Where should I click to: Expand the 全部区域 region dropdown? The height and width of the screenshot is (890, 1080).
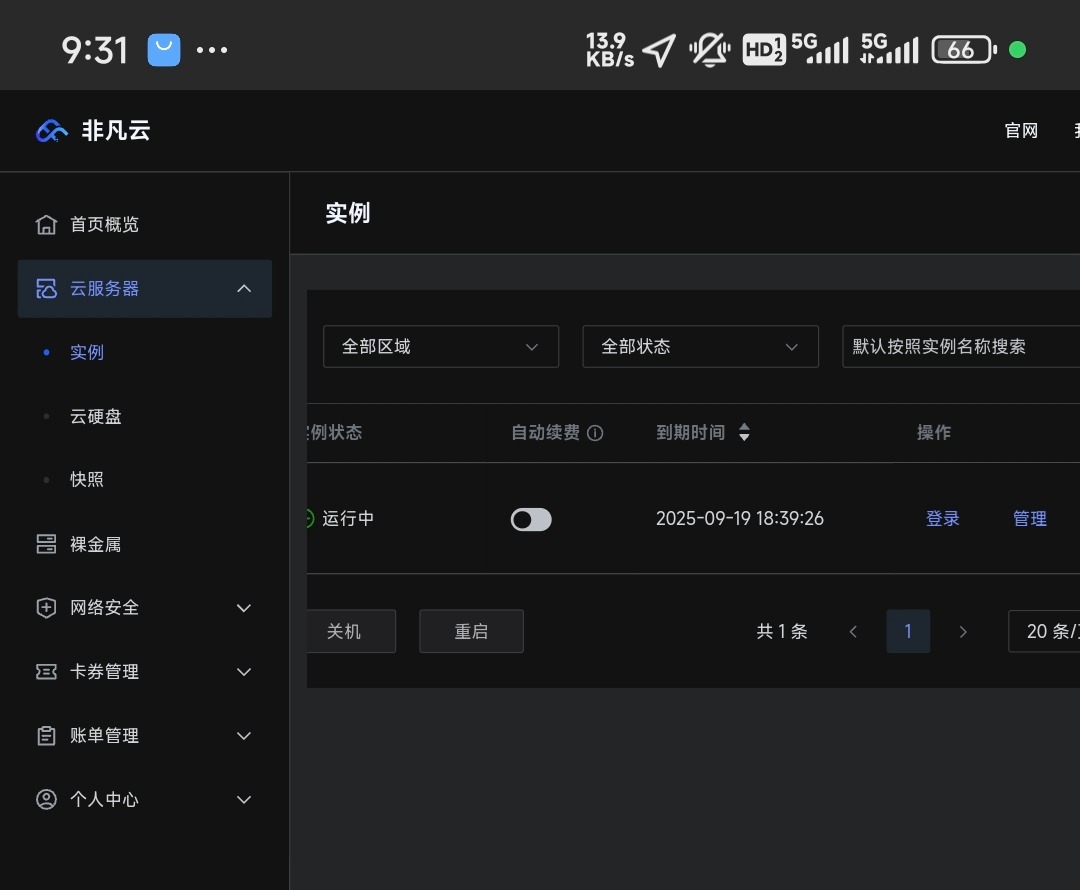pyautogui.click(x=440, y=346)
